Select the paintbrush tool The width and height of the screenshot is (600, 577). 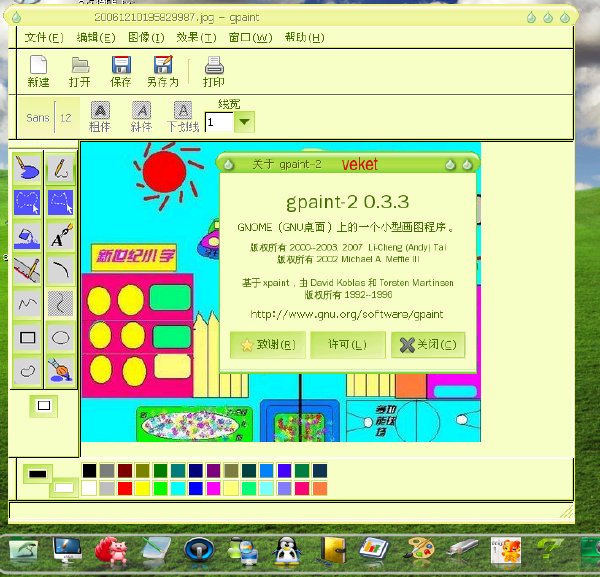point(60,371)
